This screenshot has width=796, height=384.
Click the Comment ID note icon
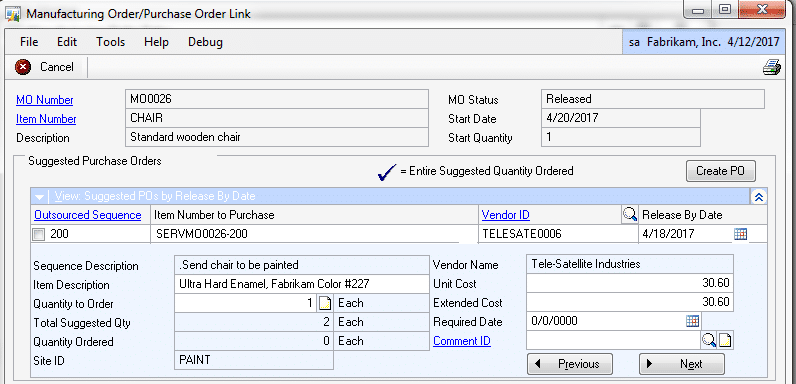point(725,340)
